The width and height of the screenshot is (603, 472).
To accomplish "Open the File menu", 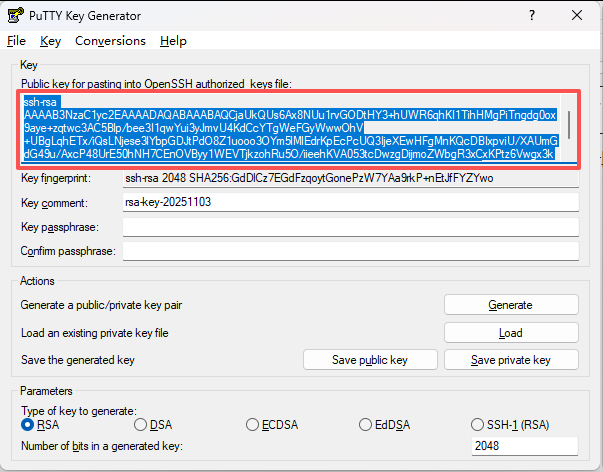I will 16,41.
